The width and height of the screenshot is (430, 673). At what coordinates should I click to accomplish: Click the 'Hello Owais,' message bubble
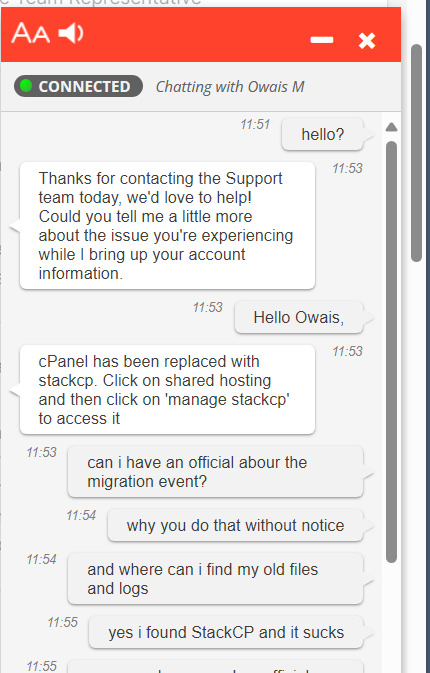click(299, 318)
